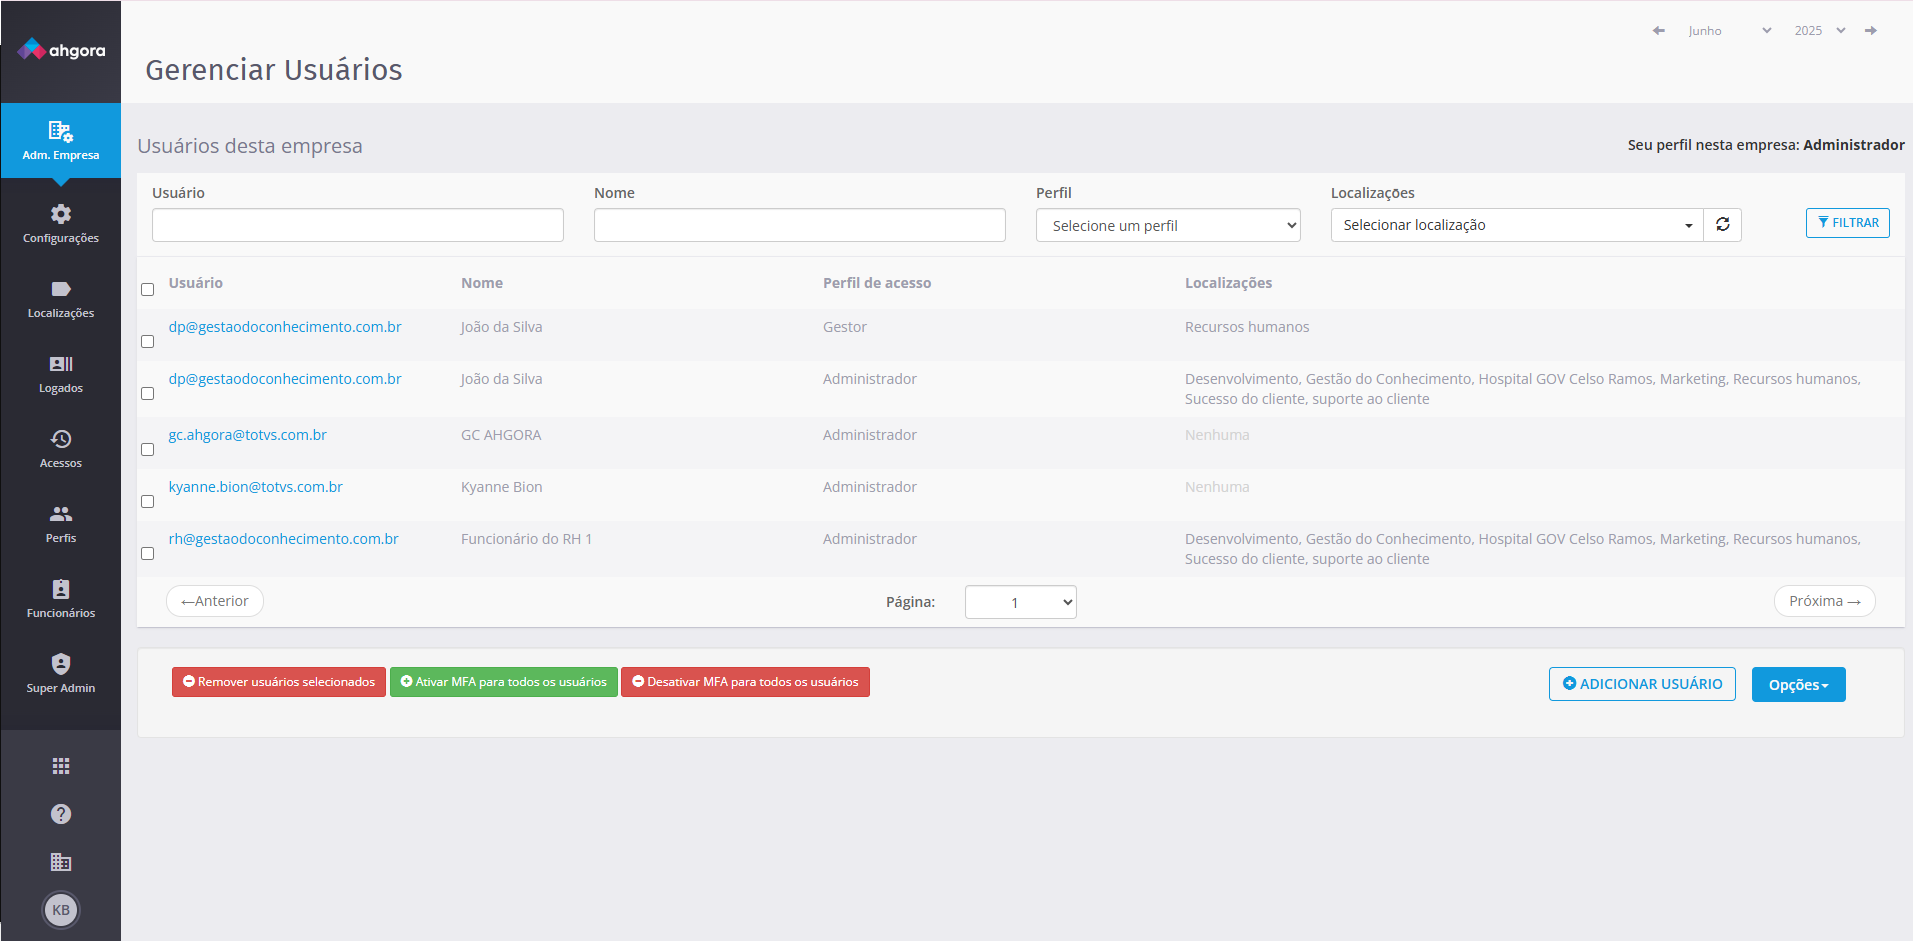1913x941 pixels.
Task: Refresh the localizações list
Action: [x=1723, y=225]
